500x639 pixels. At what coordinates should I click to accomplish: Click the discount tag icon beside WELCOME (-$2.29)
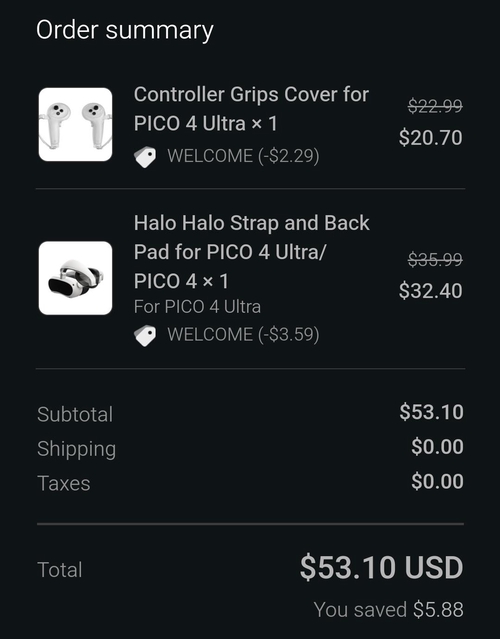click(x=145, y=157)
